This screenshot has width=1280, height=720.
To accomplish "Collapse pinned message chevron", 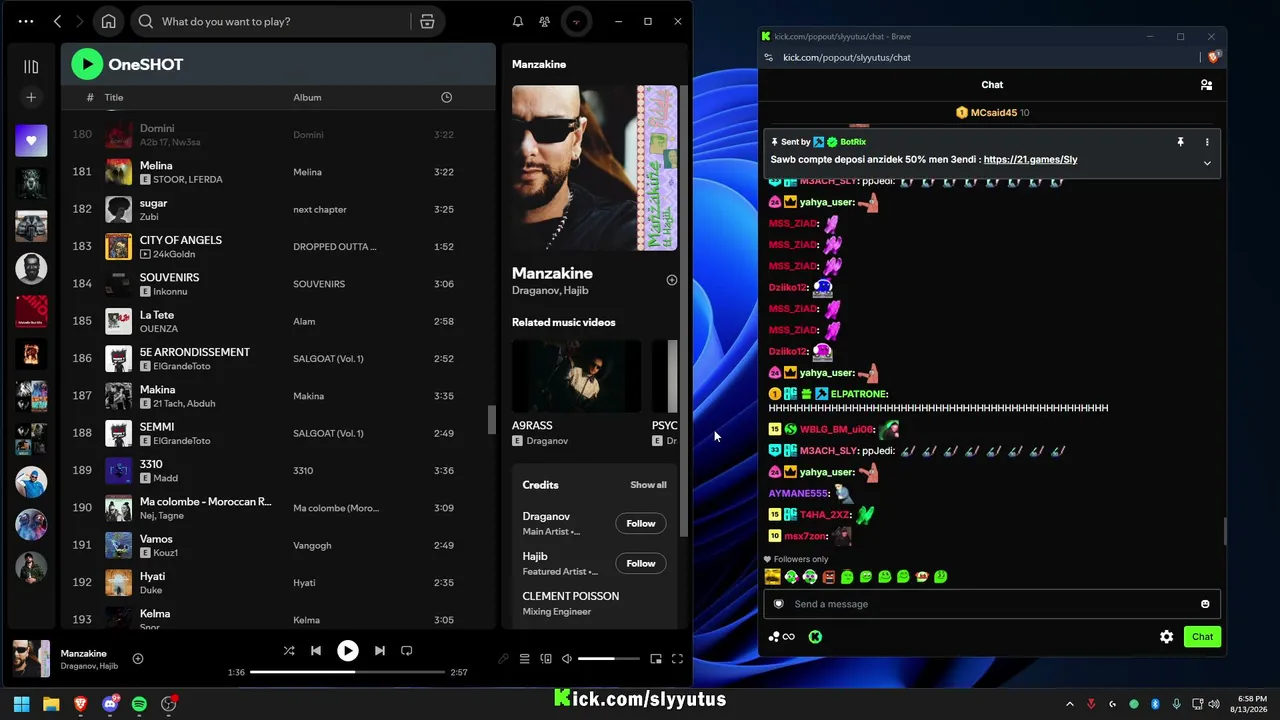I will [x=1207, y=163].
